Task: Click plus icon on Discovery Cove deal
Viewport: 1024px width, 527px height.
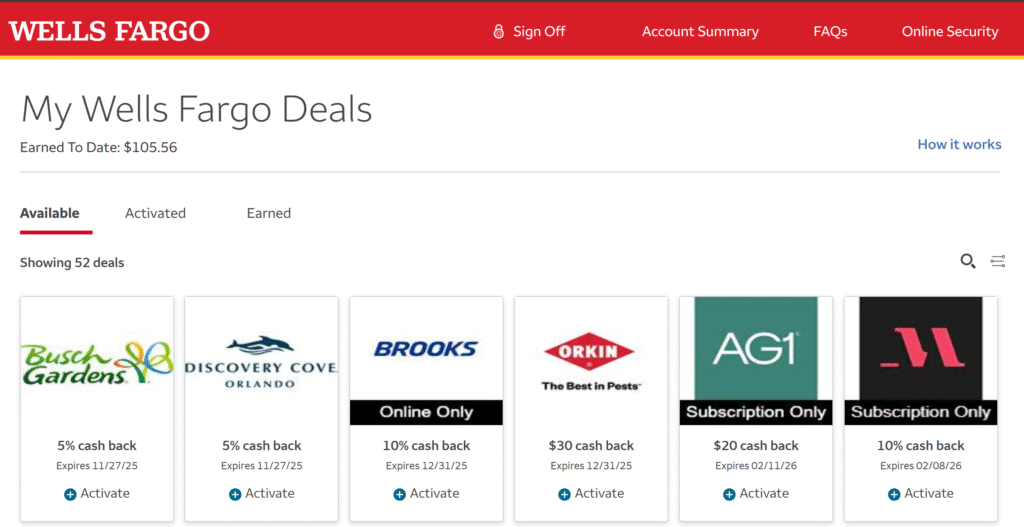Action: pos(235,494)
